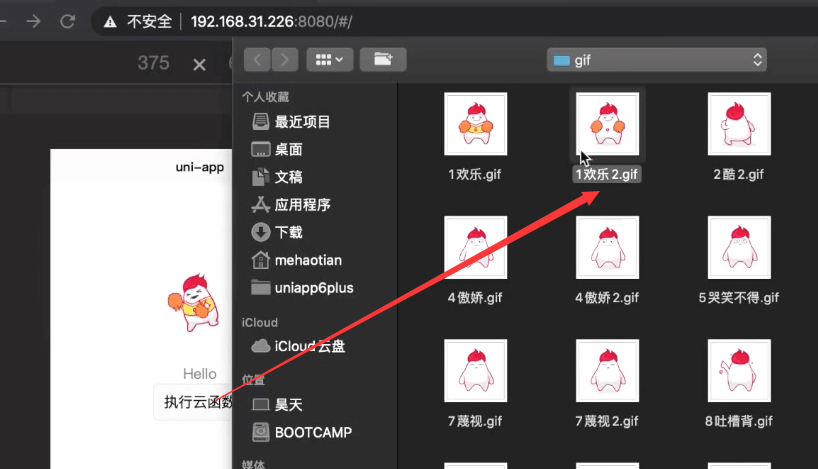Select BOOTCAMP drive in sidebar
This screenshot has height=469, width=818.
(x=315, y=432)
